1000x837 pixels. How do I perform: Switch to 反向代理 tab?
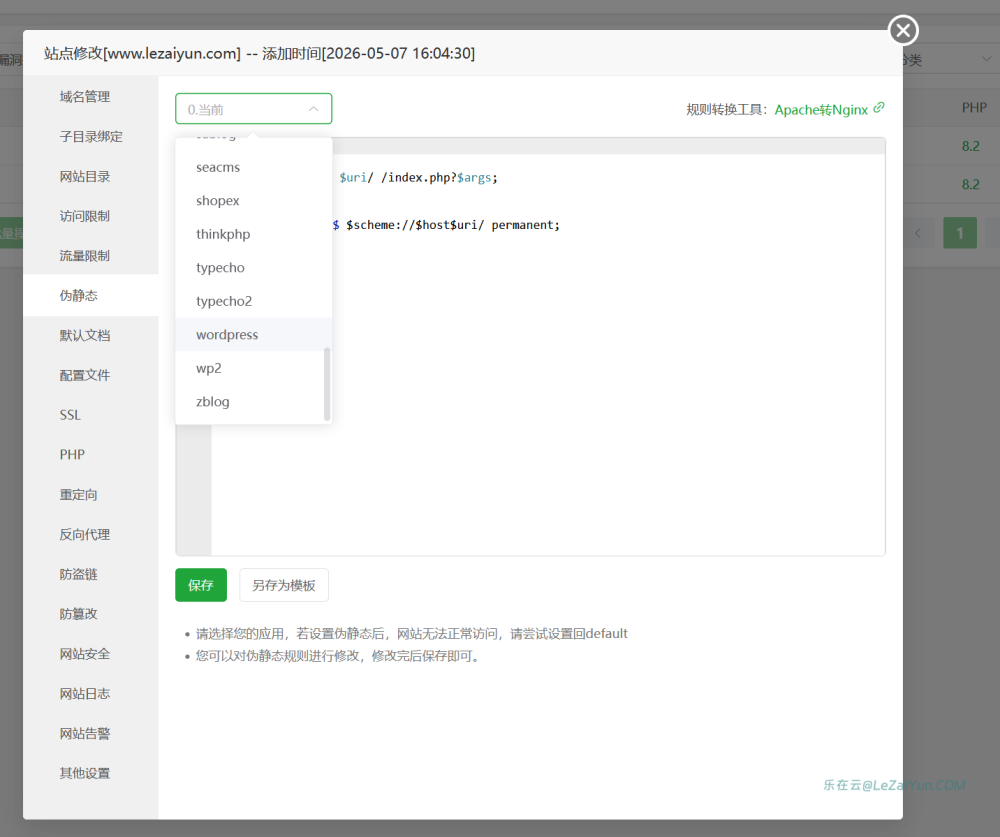coord(91,535)
